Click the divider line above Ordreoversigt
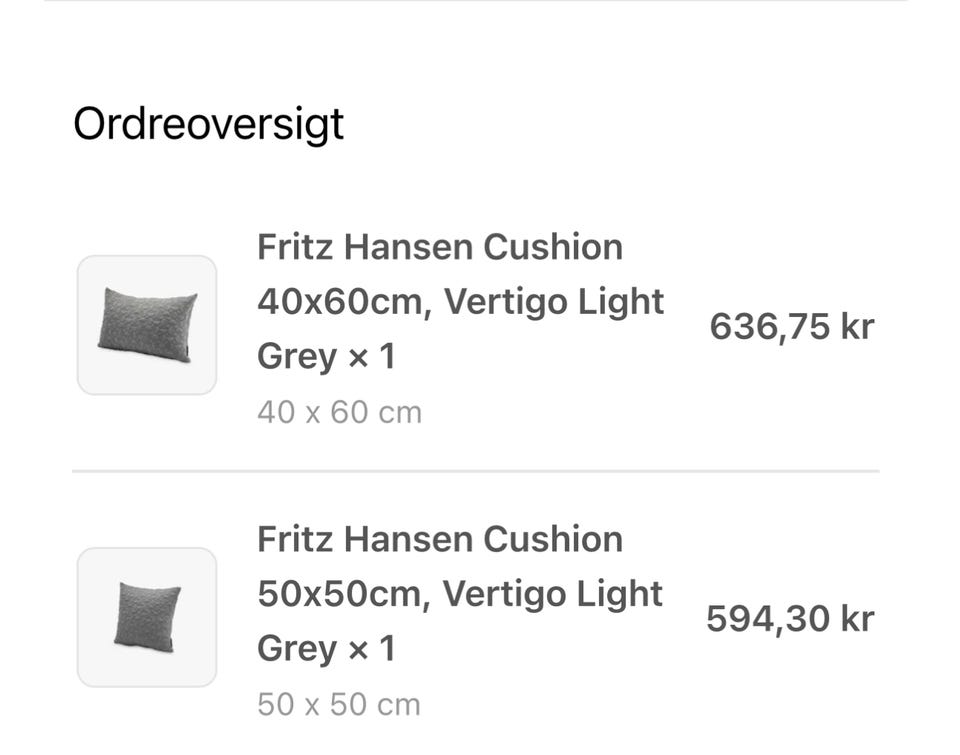The height and width of the screenshot is (755, 960). click(476, 1)
